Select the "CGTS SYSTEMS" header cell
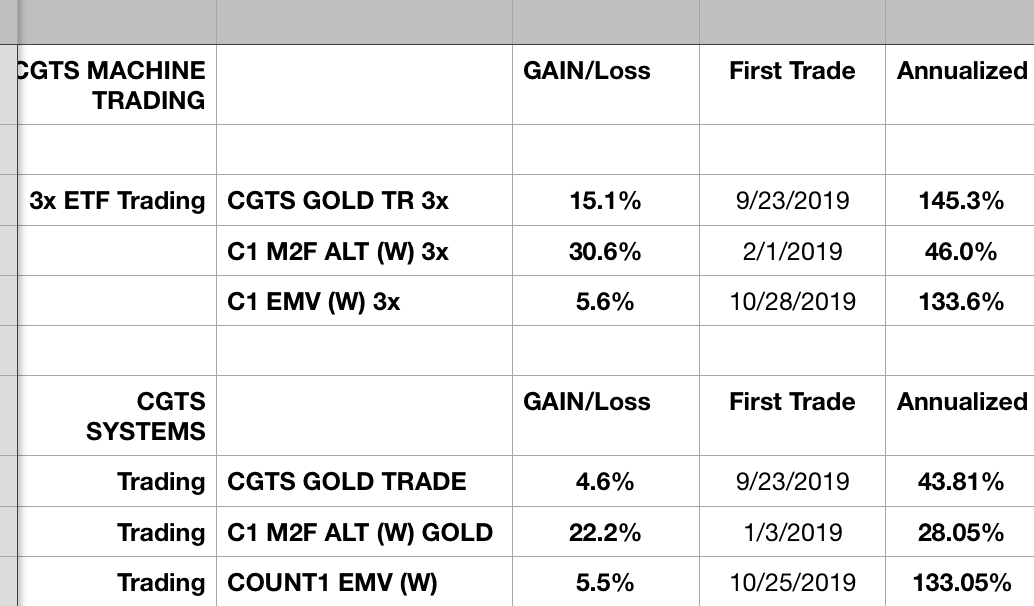This screenshot has height=606, width=1034. pyautogui.click(x=170, y=416)
